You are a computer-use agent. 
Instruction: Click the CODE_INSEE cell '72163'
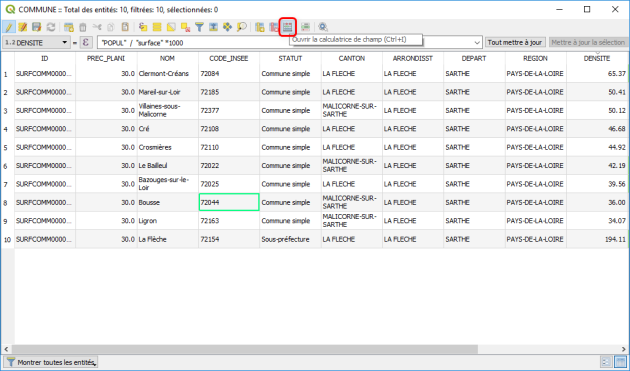(x=229, y=221)
